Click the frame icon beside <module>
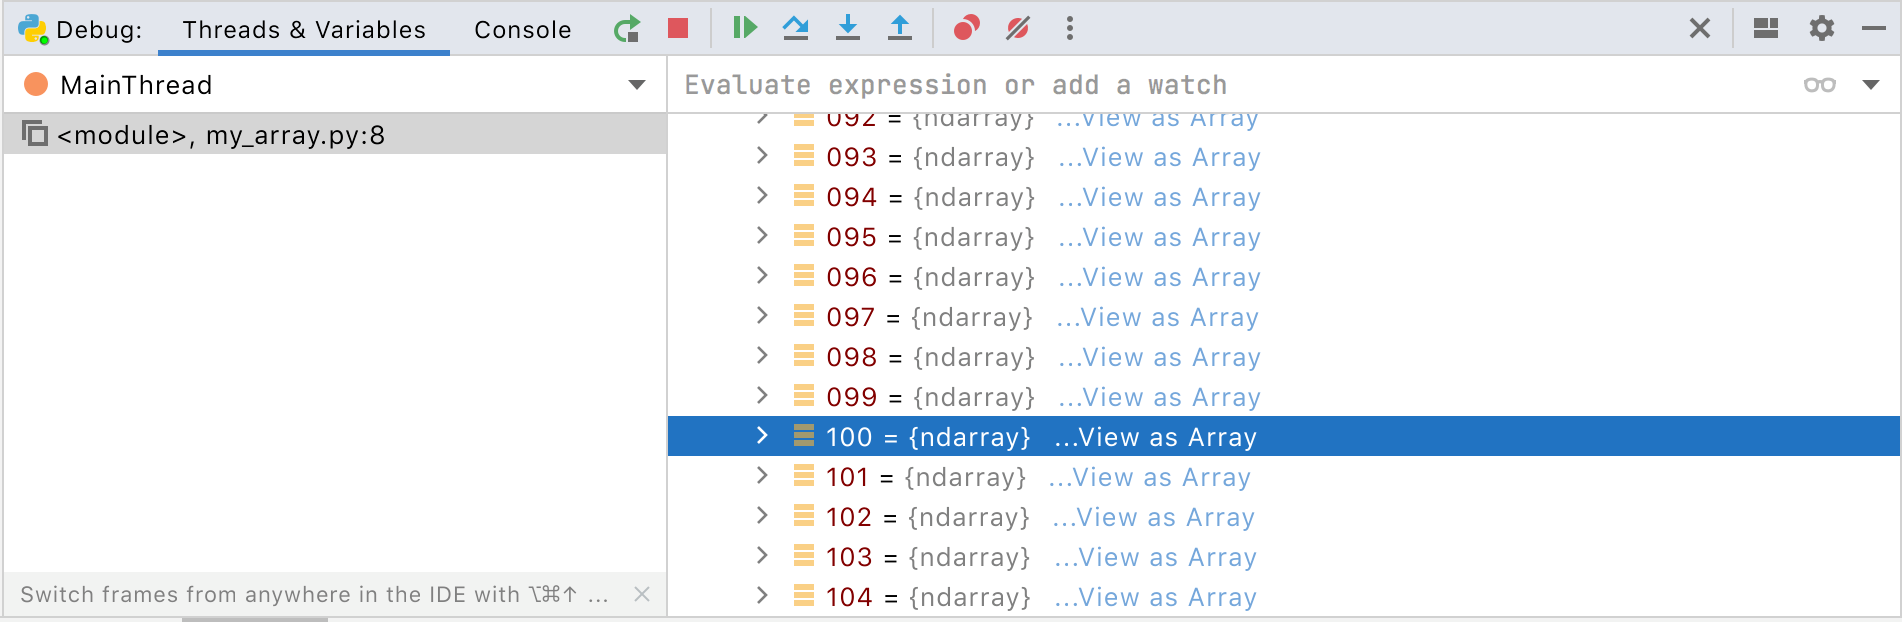The image size is (1902, 622). (x=35, y=133)
